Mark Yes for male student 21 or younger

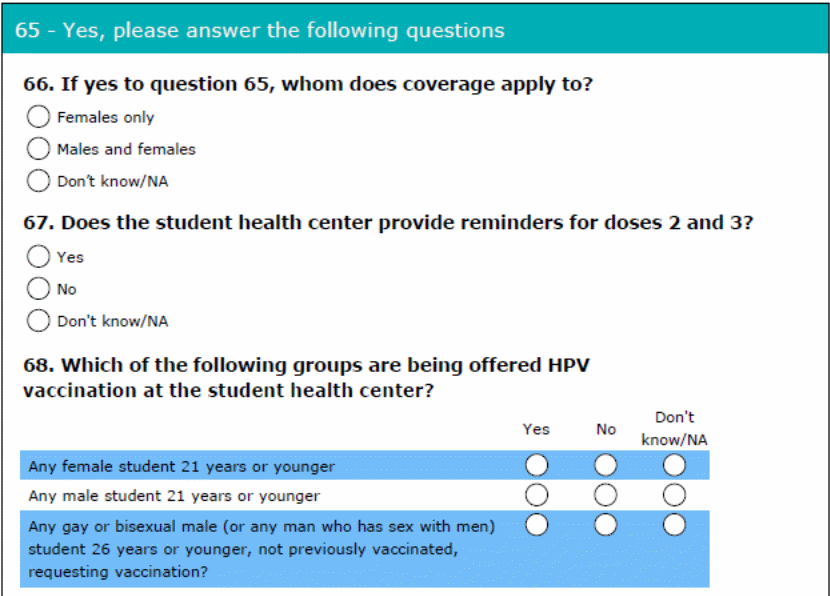[537, 495]
